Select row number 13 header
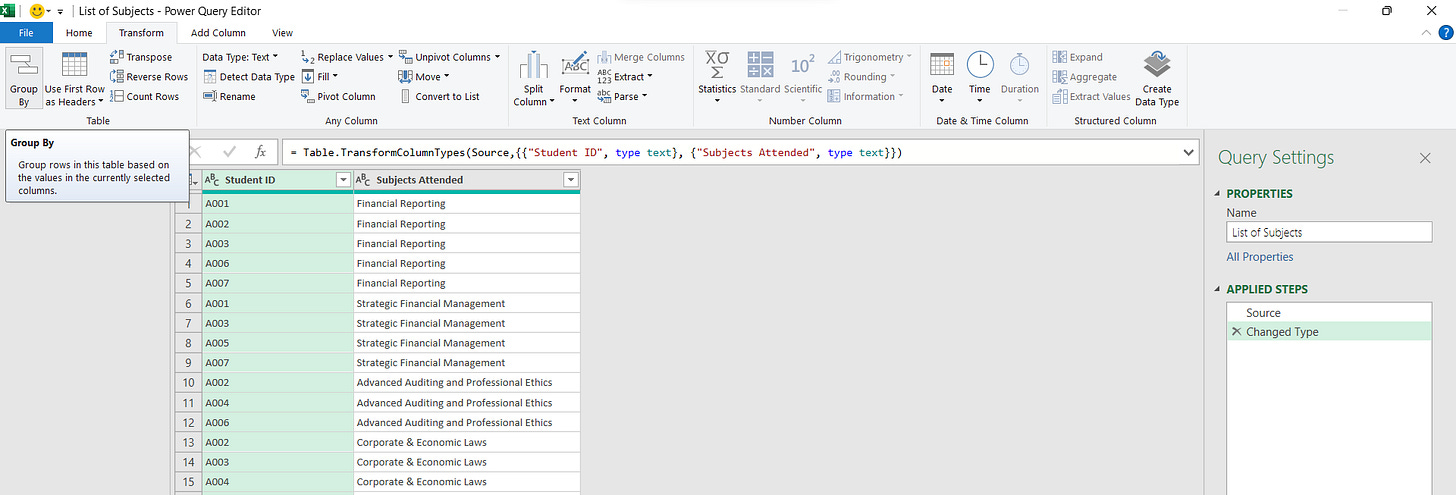This screenshot has width=1456, height=495. [188, 442]
